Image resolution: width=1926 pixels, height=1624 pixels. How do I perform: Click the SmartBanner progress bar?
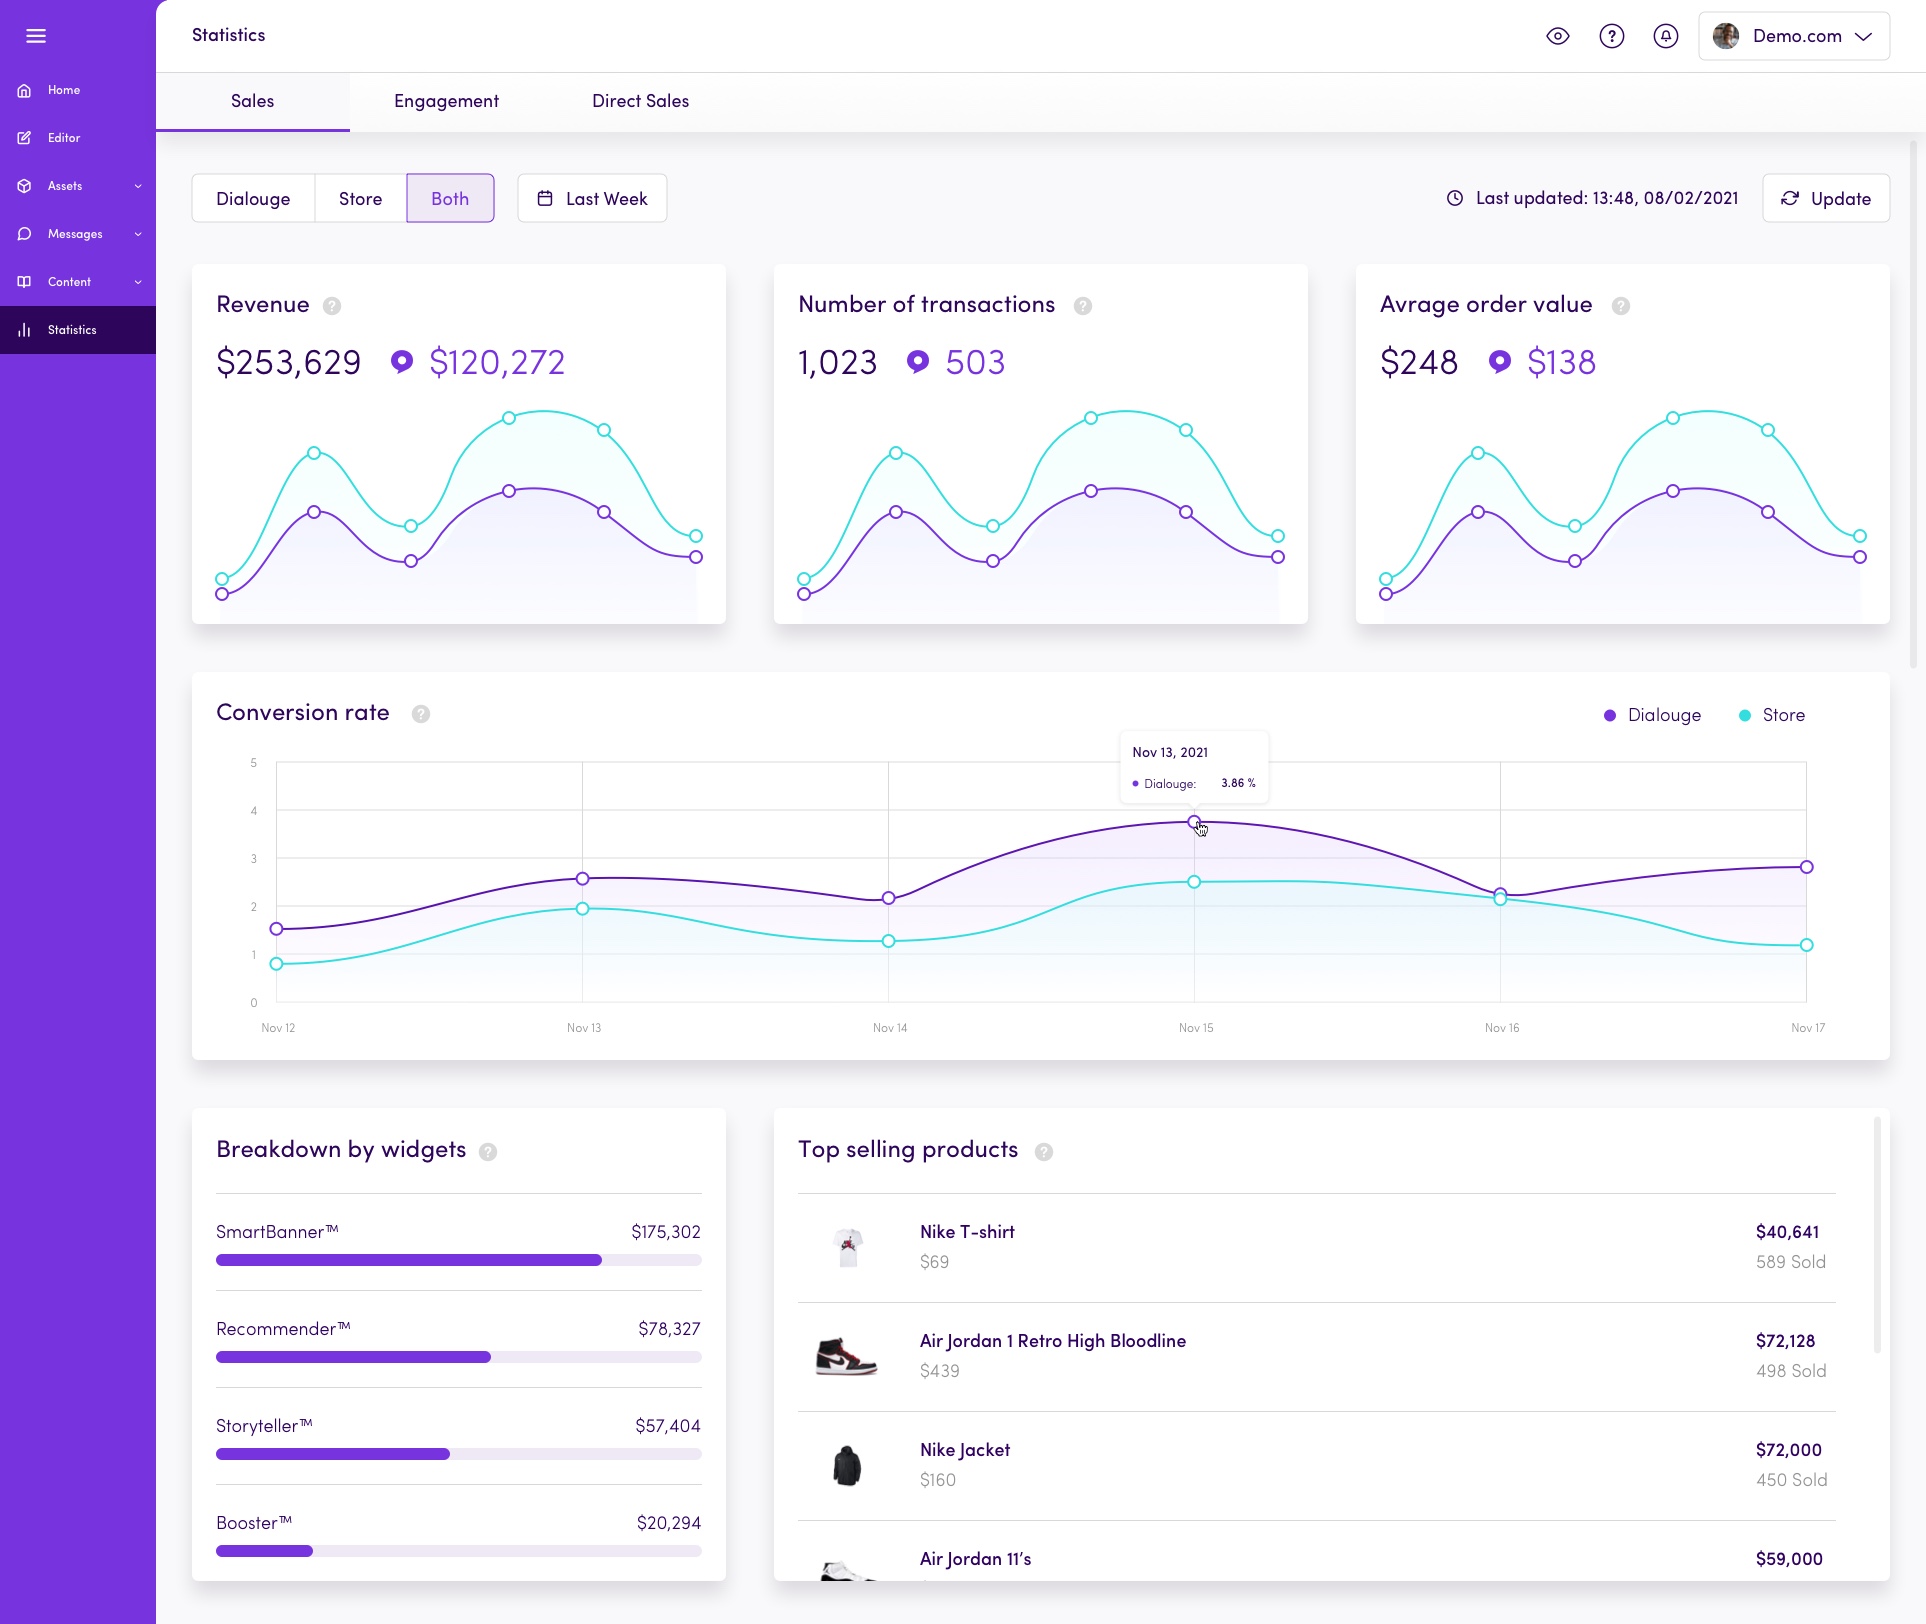458,1260
